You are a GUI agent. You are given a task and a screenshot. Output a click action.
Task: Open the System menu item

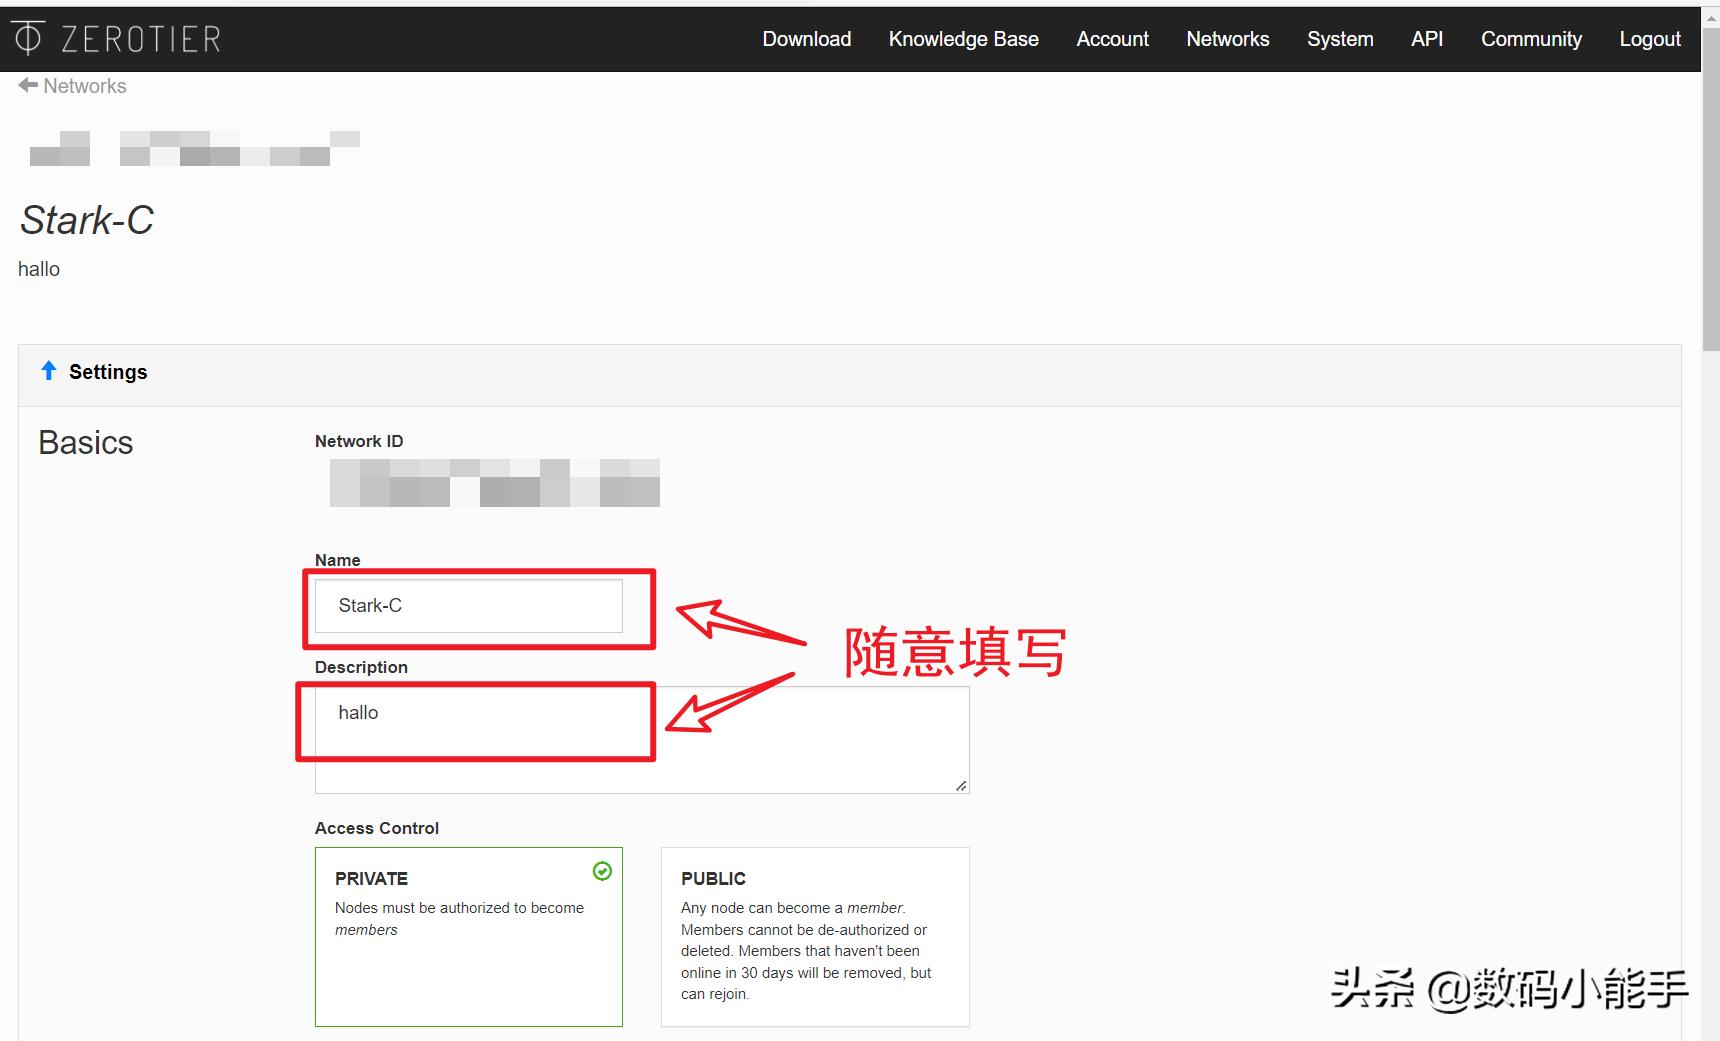point(1339,38)
